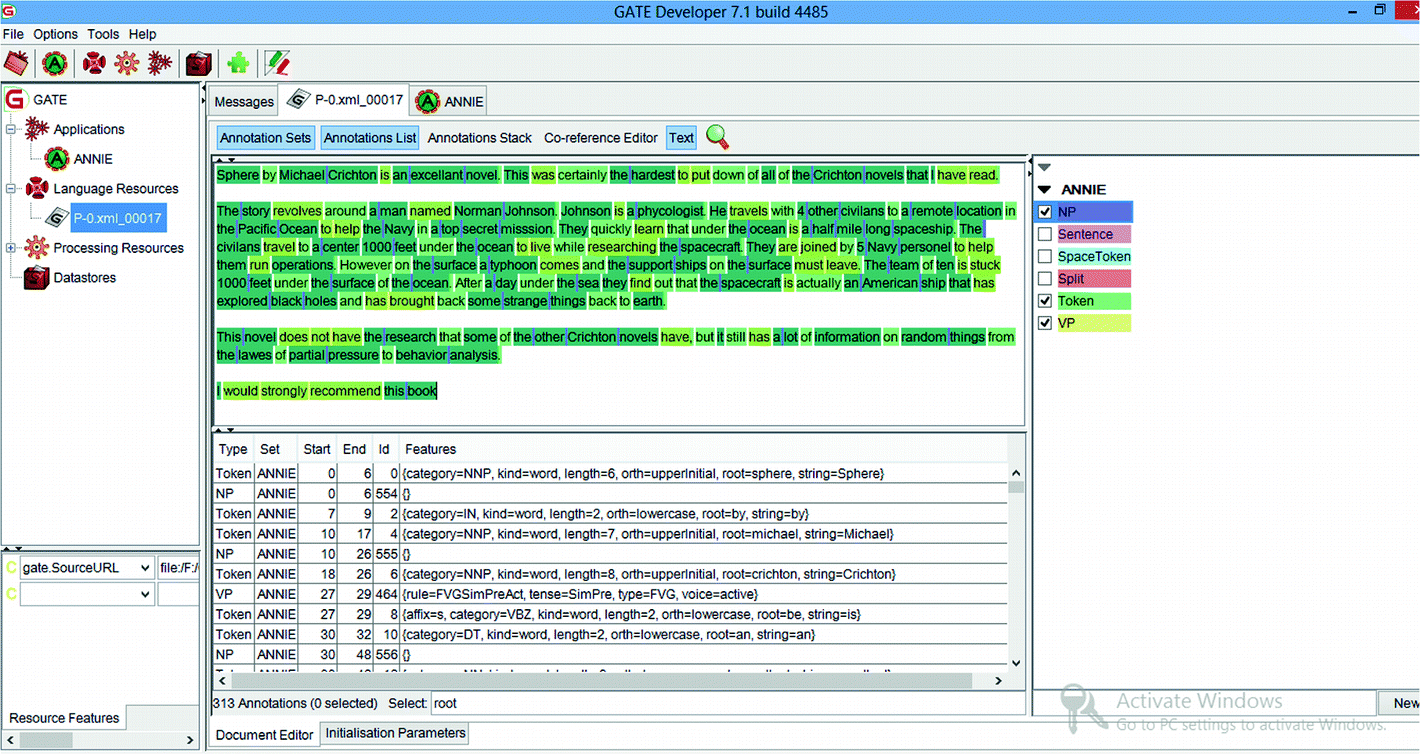This screenshot has width=1420, height=754.
Task: Click the ANNIE application icon in resource tree
Action: (57, 158)
